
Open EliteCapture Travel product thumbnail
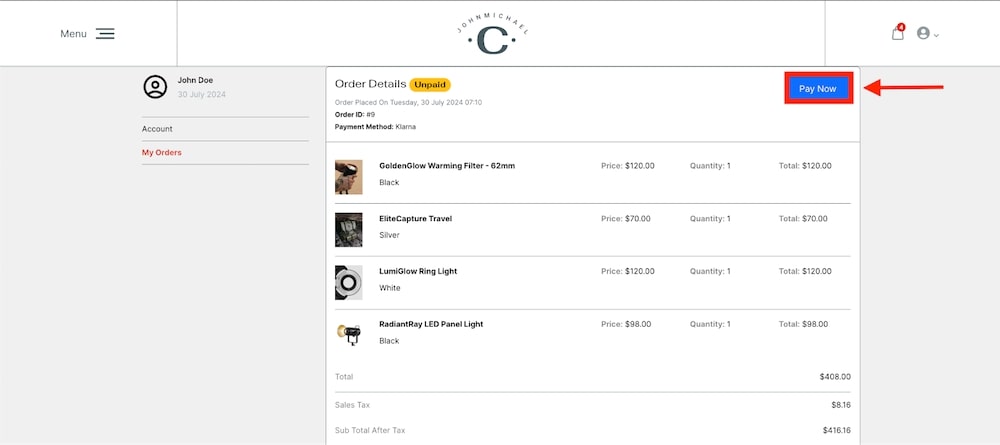tap(348, 230)
